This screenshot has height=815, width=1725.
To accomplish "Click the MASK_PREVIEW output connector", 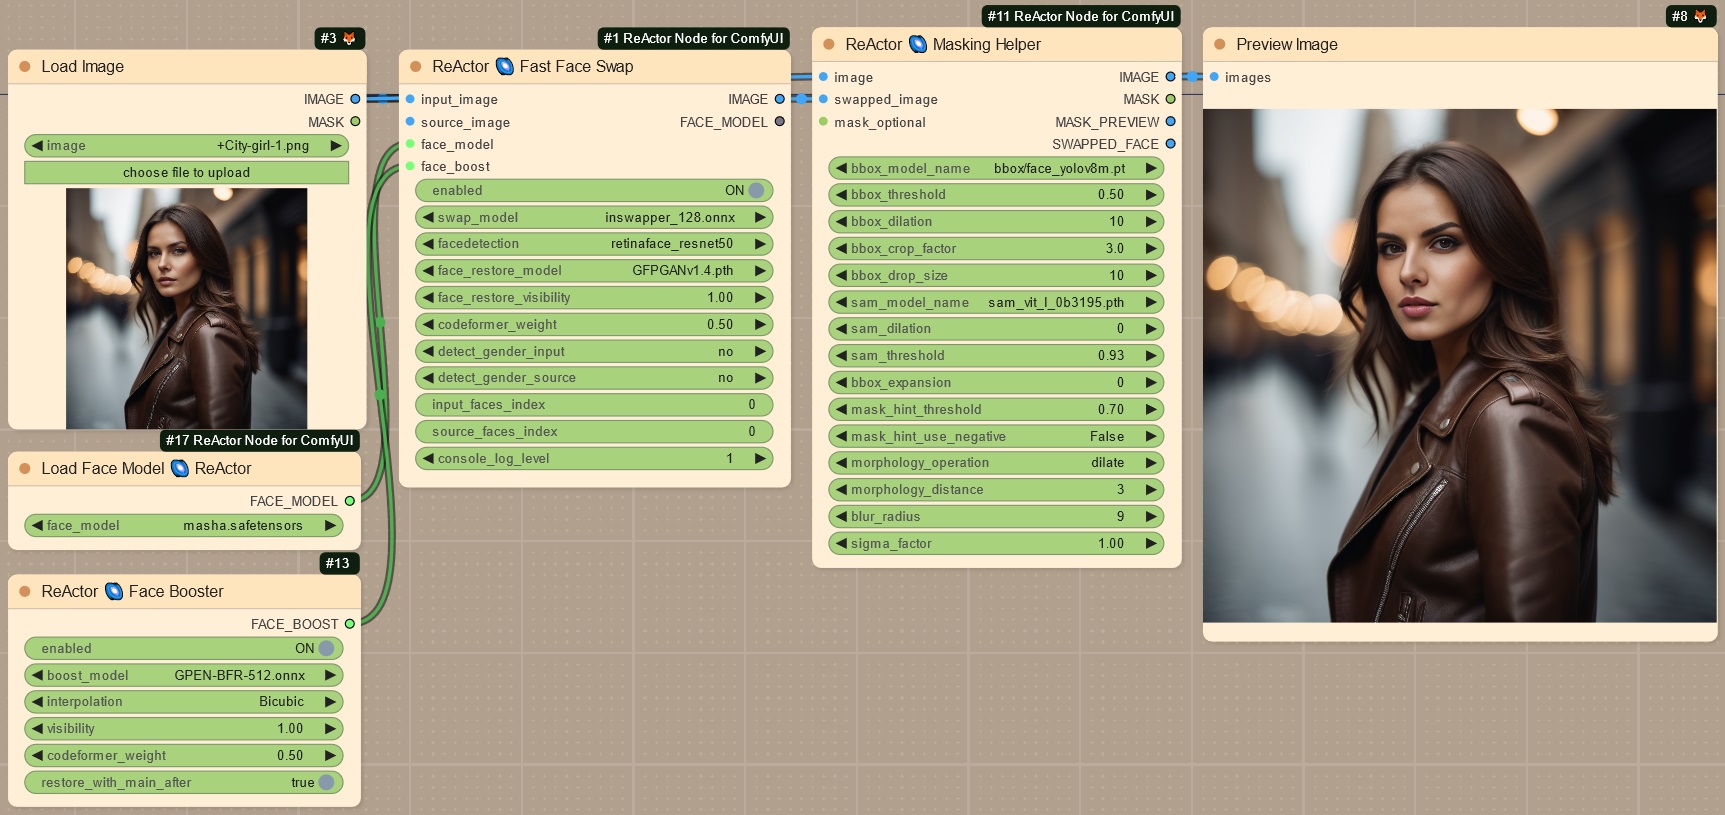I will [x=1171, y=122].
